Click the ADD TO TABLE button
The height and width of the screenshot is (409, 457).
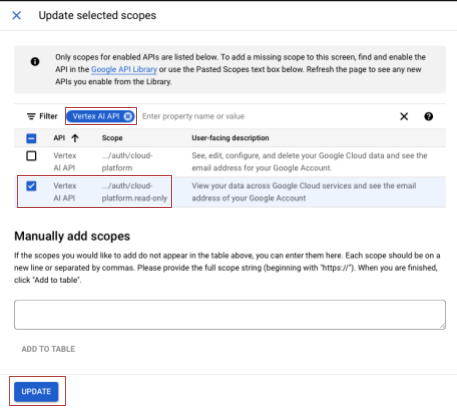click(48, 349)
